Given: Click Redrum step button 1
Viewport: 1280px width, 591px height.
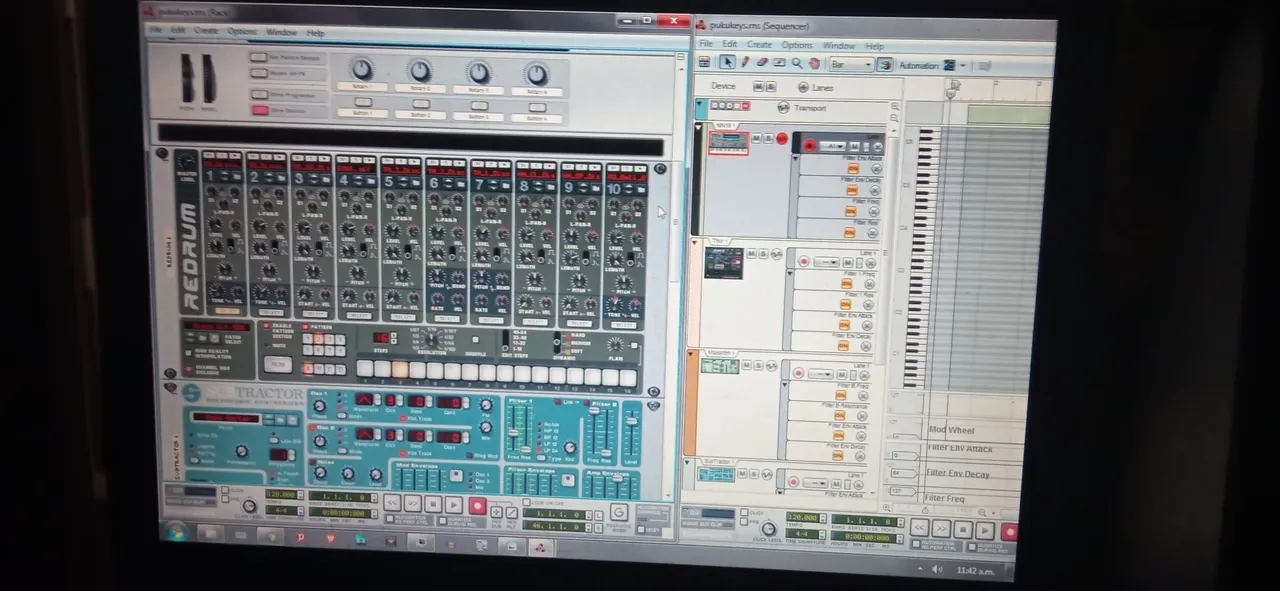Looking at the screenshot, I should point(365,369).
